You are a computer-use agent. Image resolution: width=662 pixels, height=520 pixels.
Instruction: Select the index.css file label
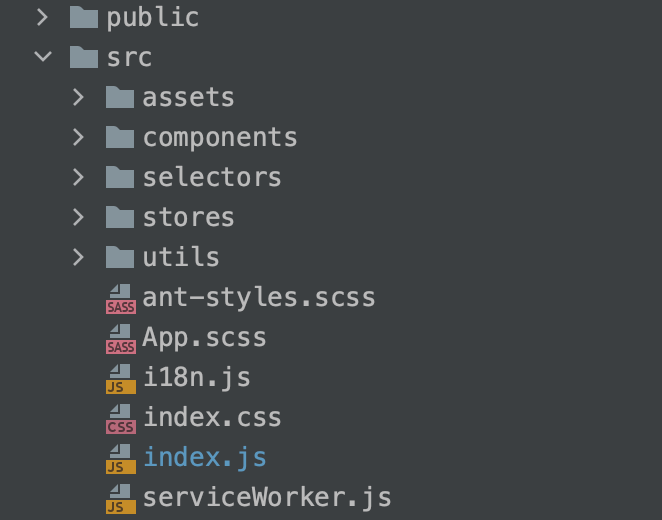coord(212,418)
